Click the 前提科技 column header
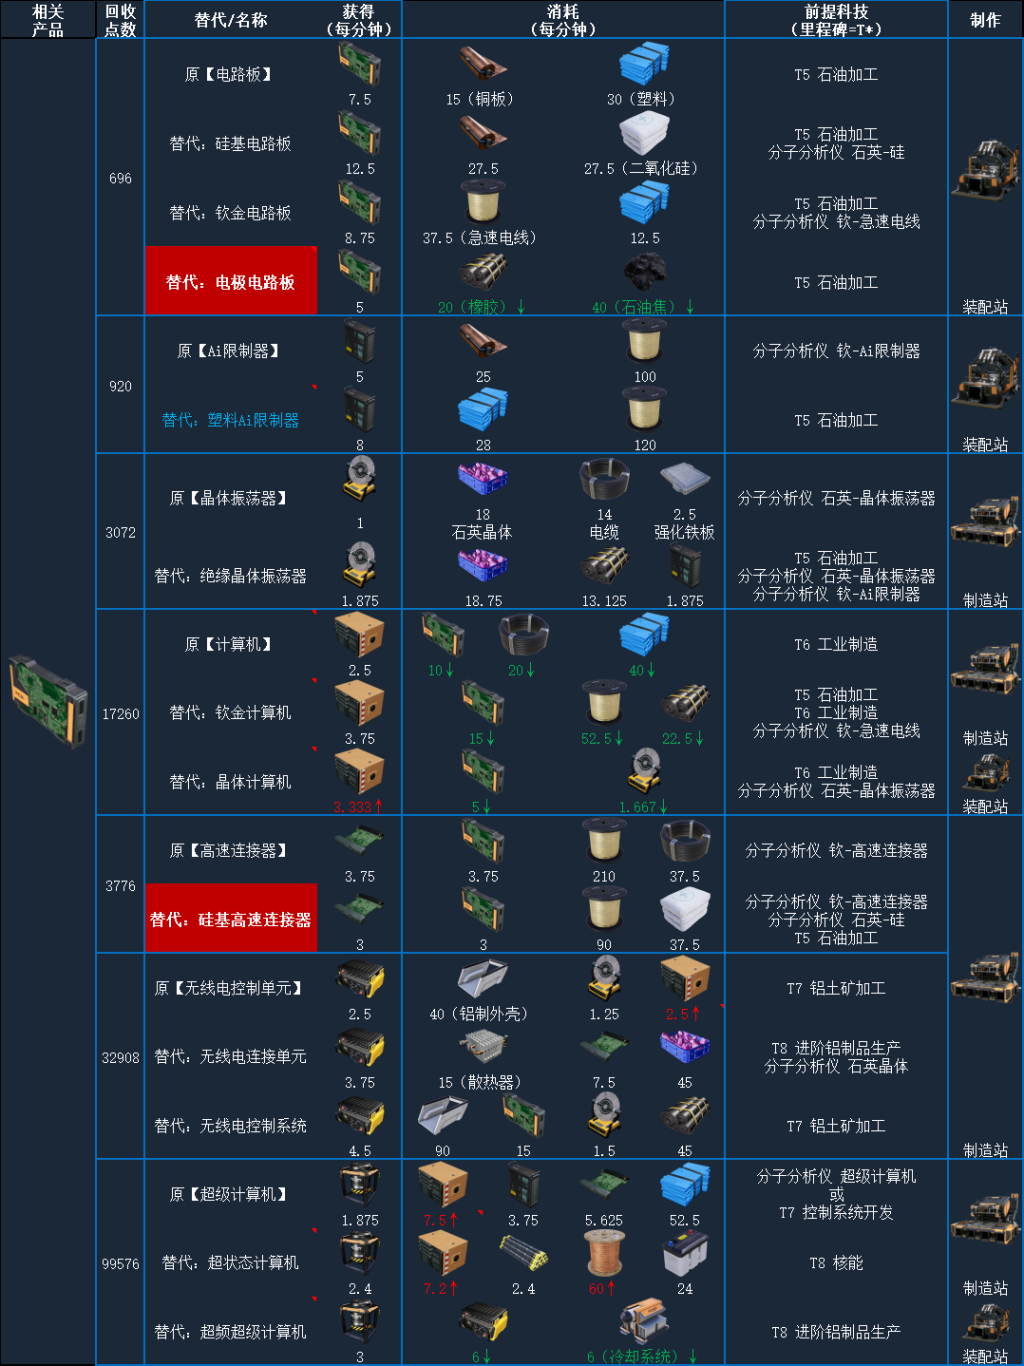 pos(836,20)
